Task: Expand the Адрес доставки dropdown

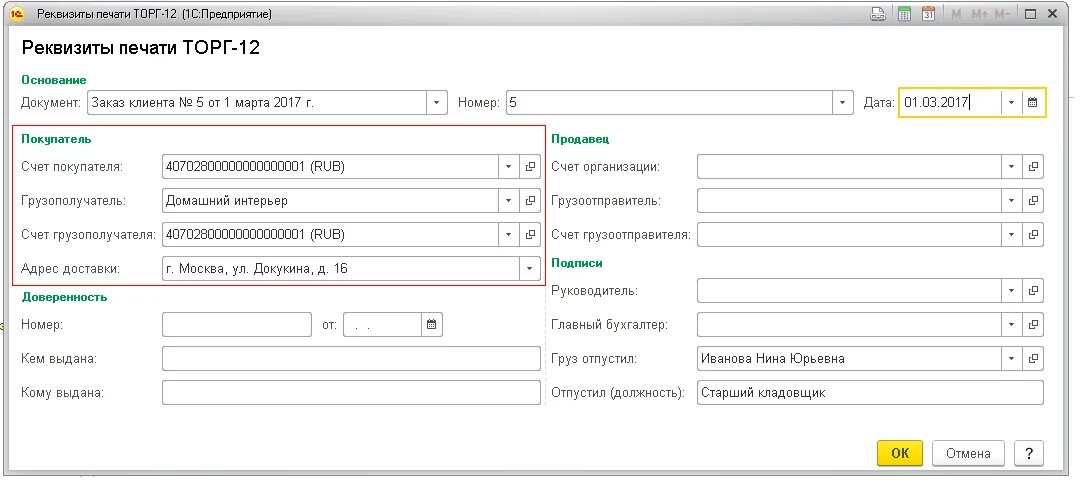Action: (530, 269)
